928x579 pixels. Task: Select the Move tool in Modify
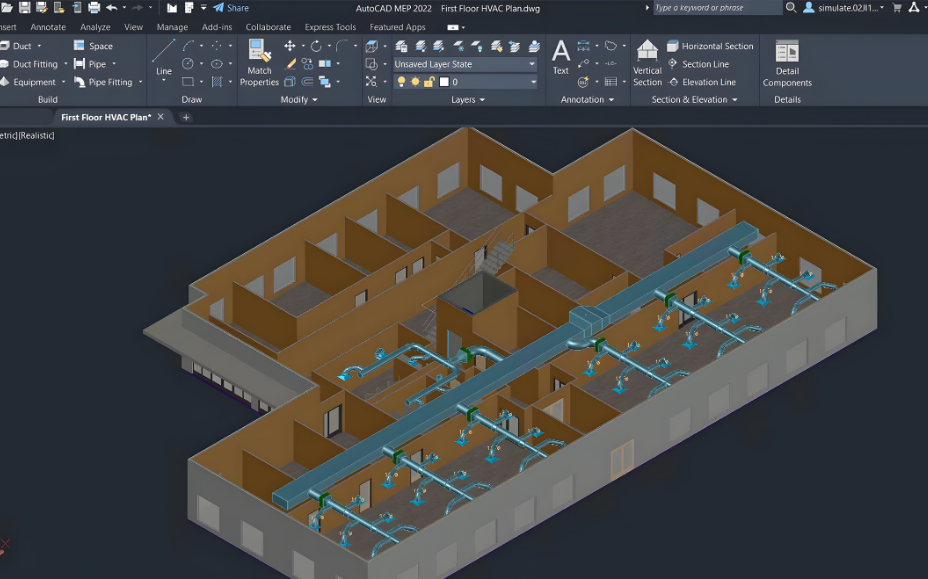(x=290, y=46)
